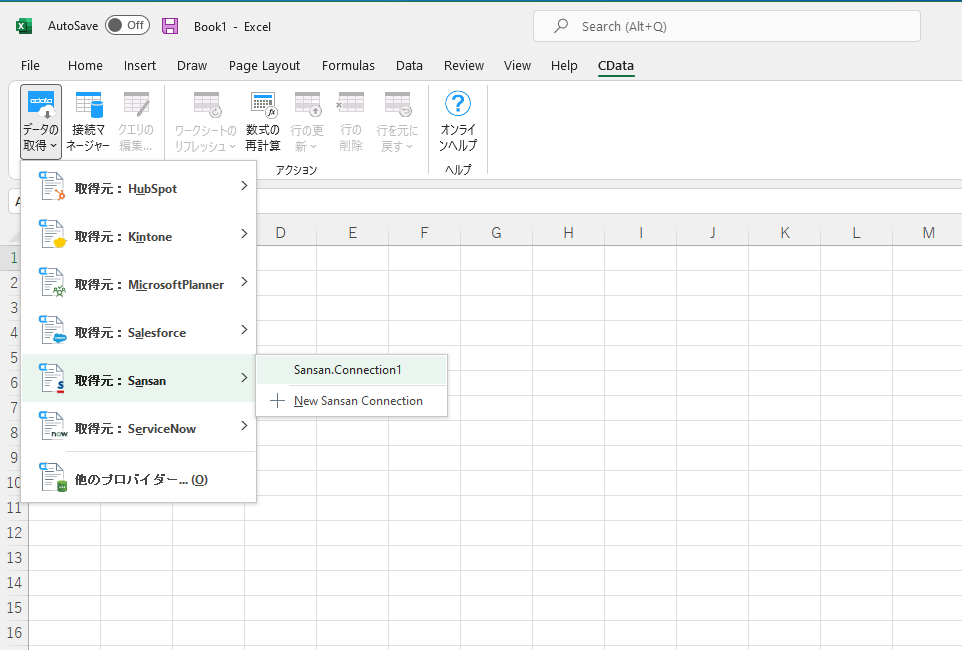Select the Kintone source icon in menu
This screenshot has height=650, width=962.
pos(52,236)
